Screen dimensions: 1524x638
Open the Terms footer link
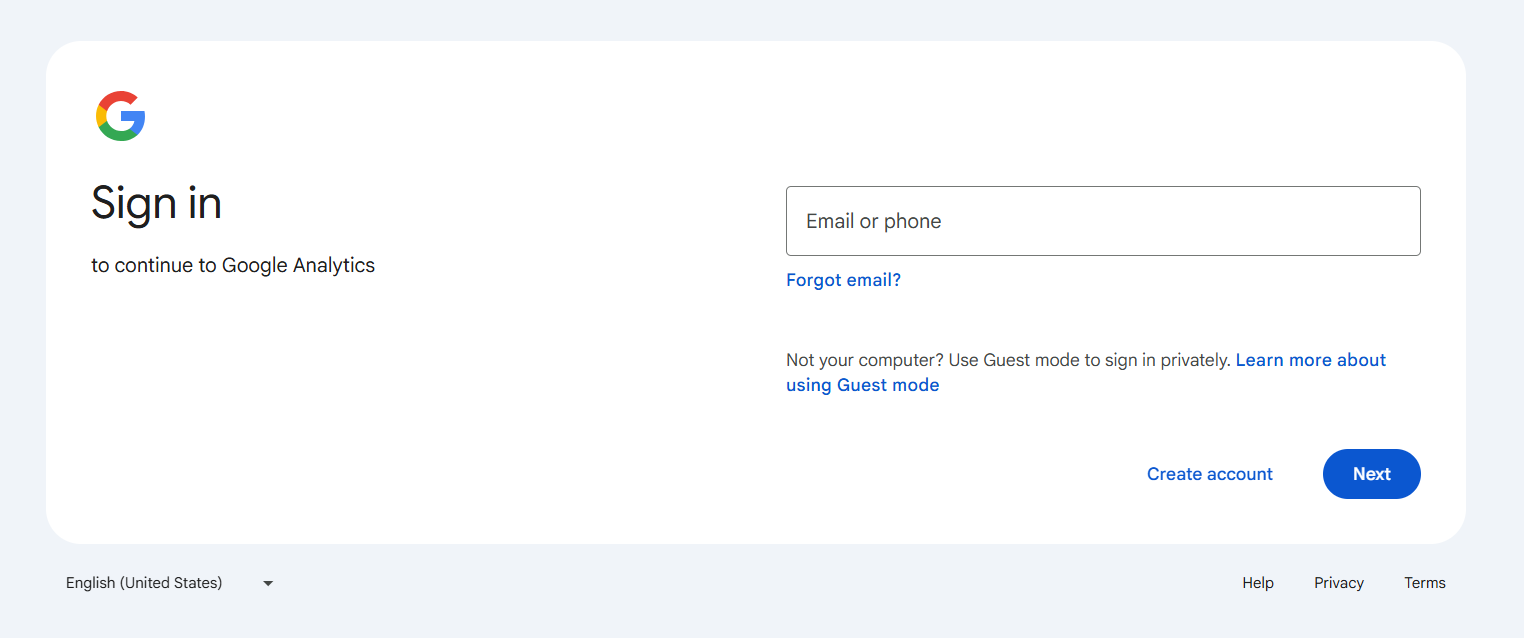coord(1425,583)
